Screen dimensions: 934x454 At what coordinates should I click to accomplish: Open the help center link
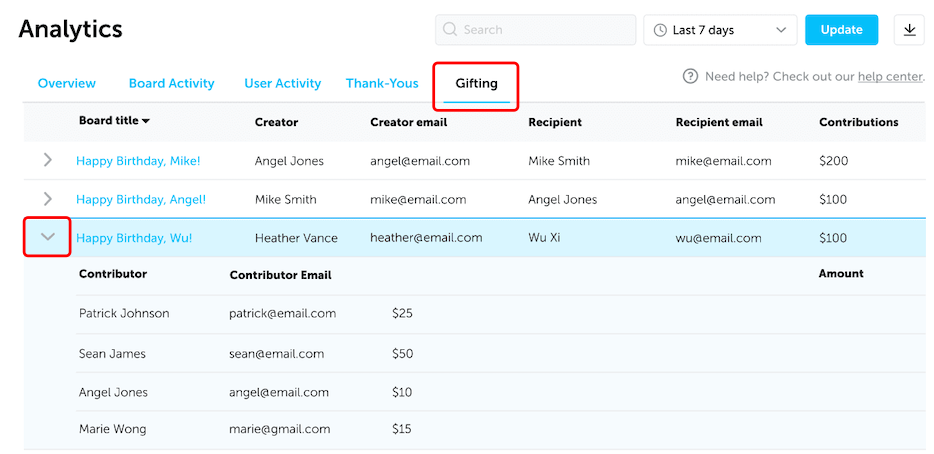890,76
